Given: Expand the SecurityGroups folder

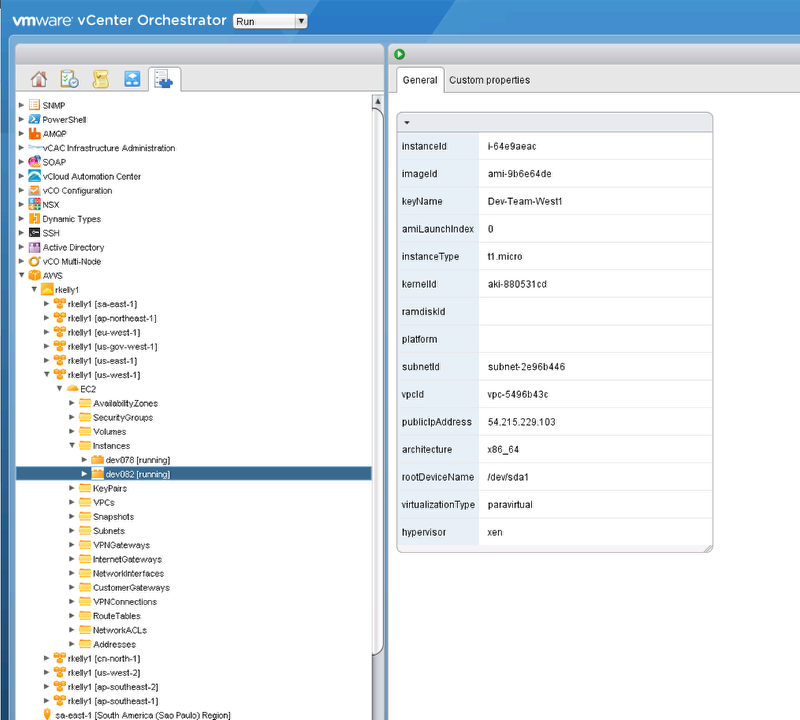Looking at the screenshot, I should 72,417.
